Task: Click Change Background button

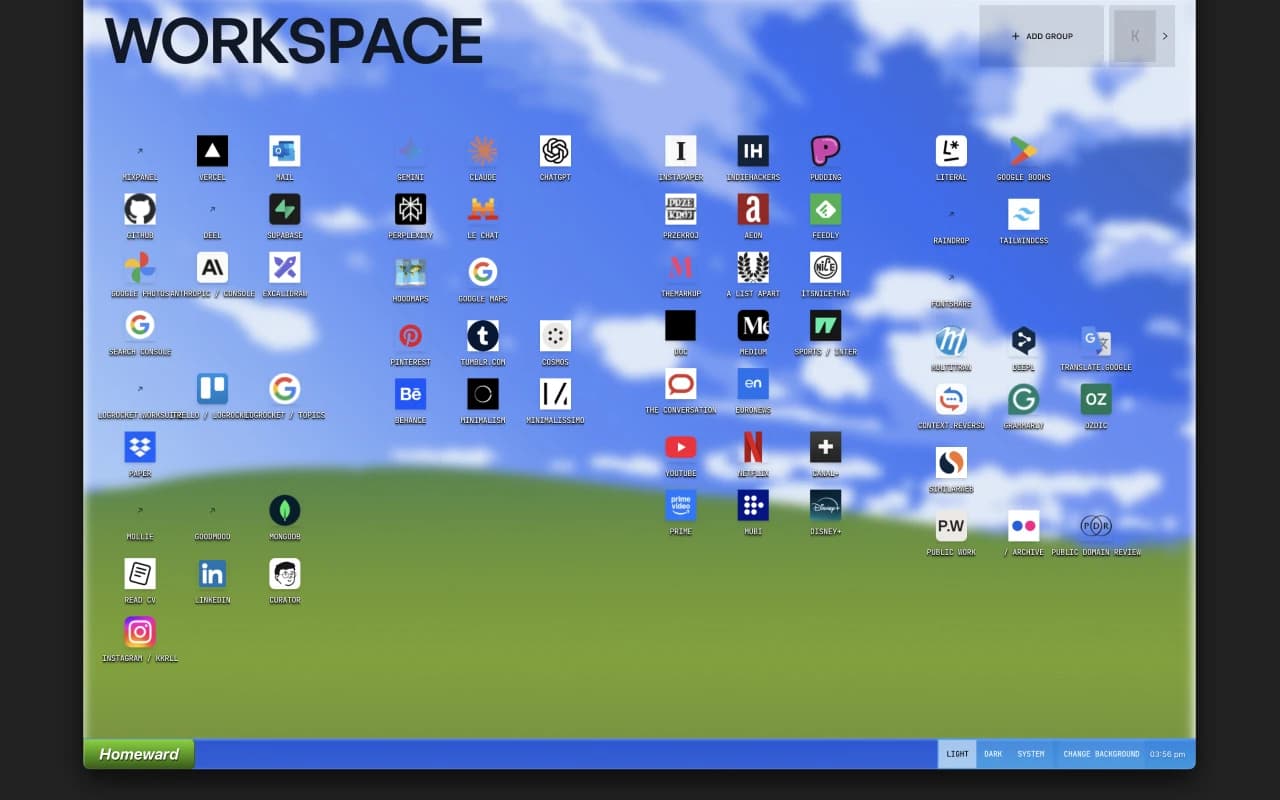Action: (1101, 754)
